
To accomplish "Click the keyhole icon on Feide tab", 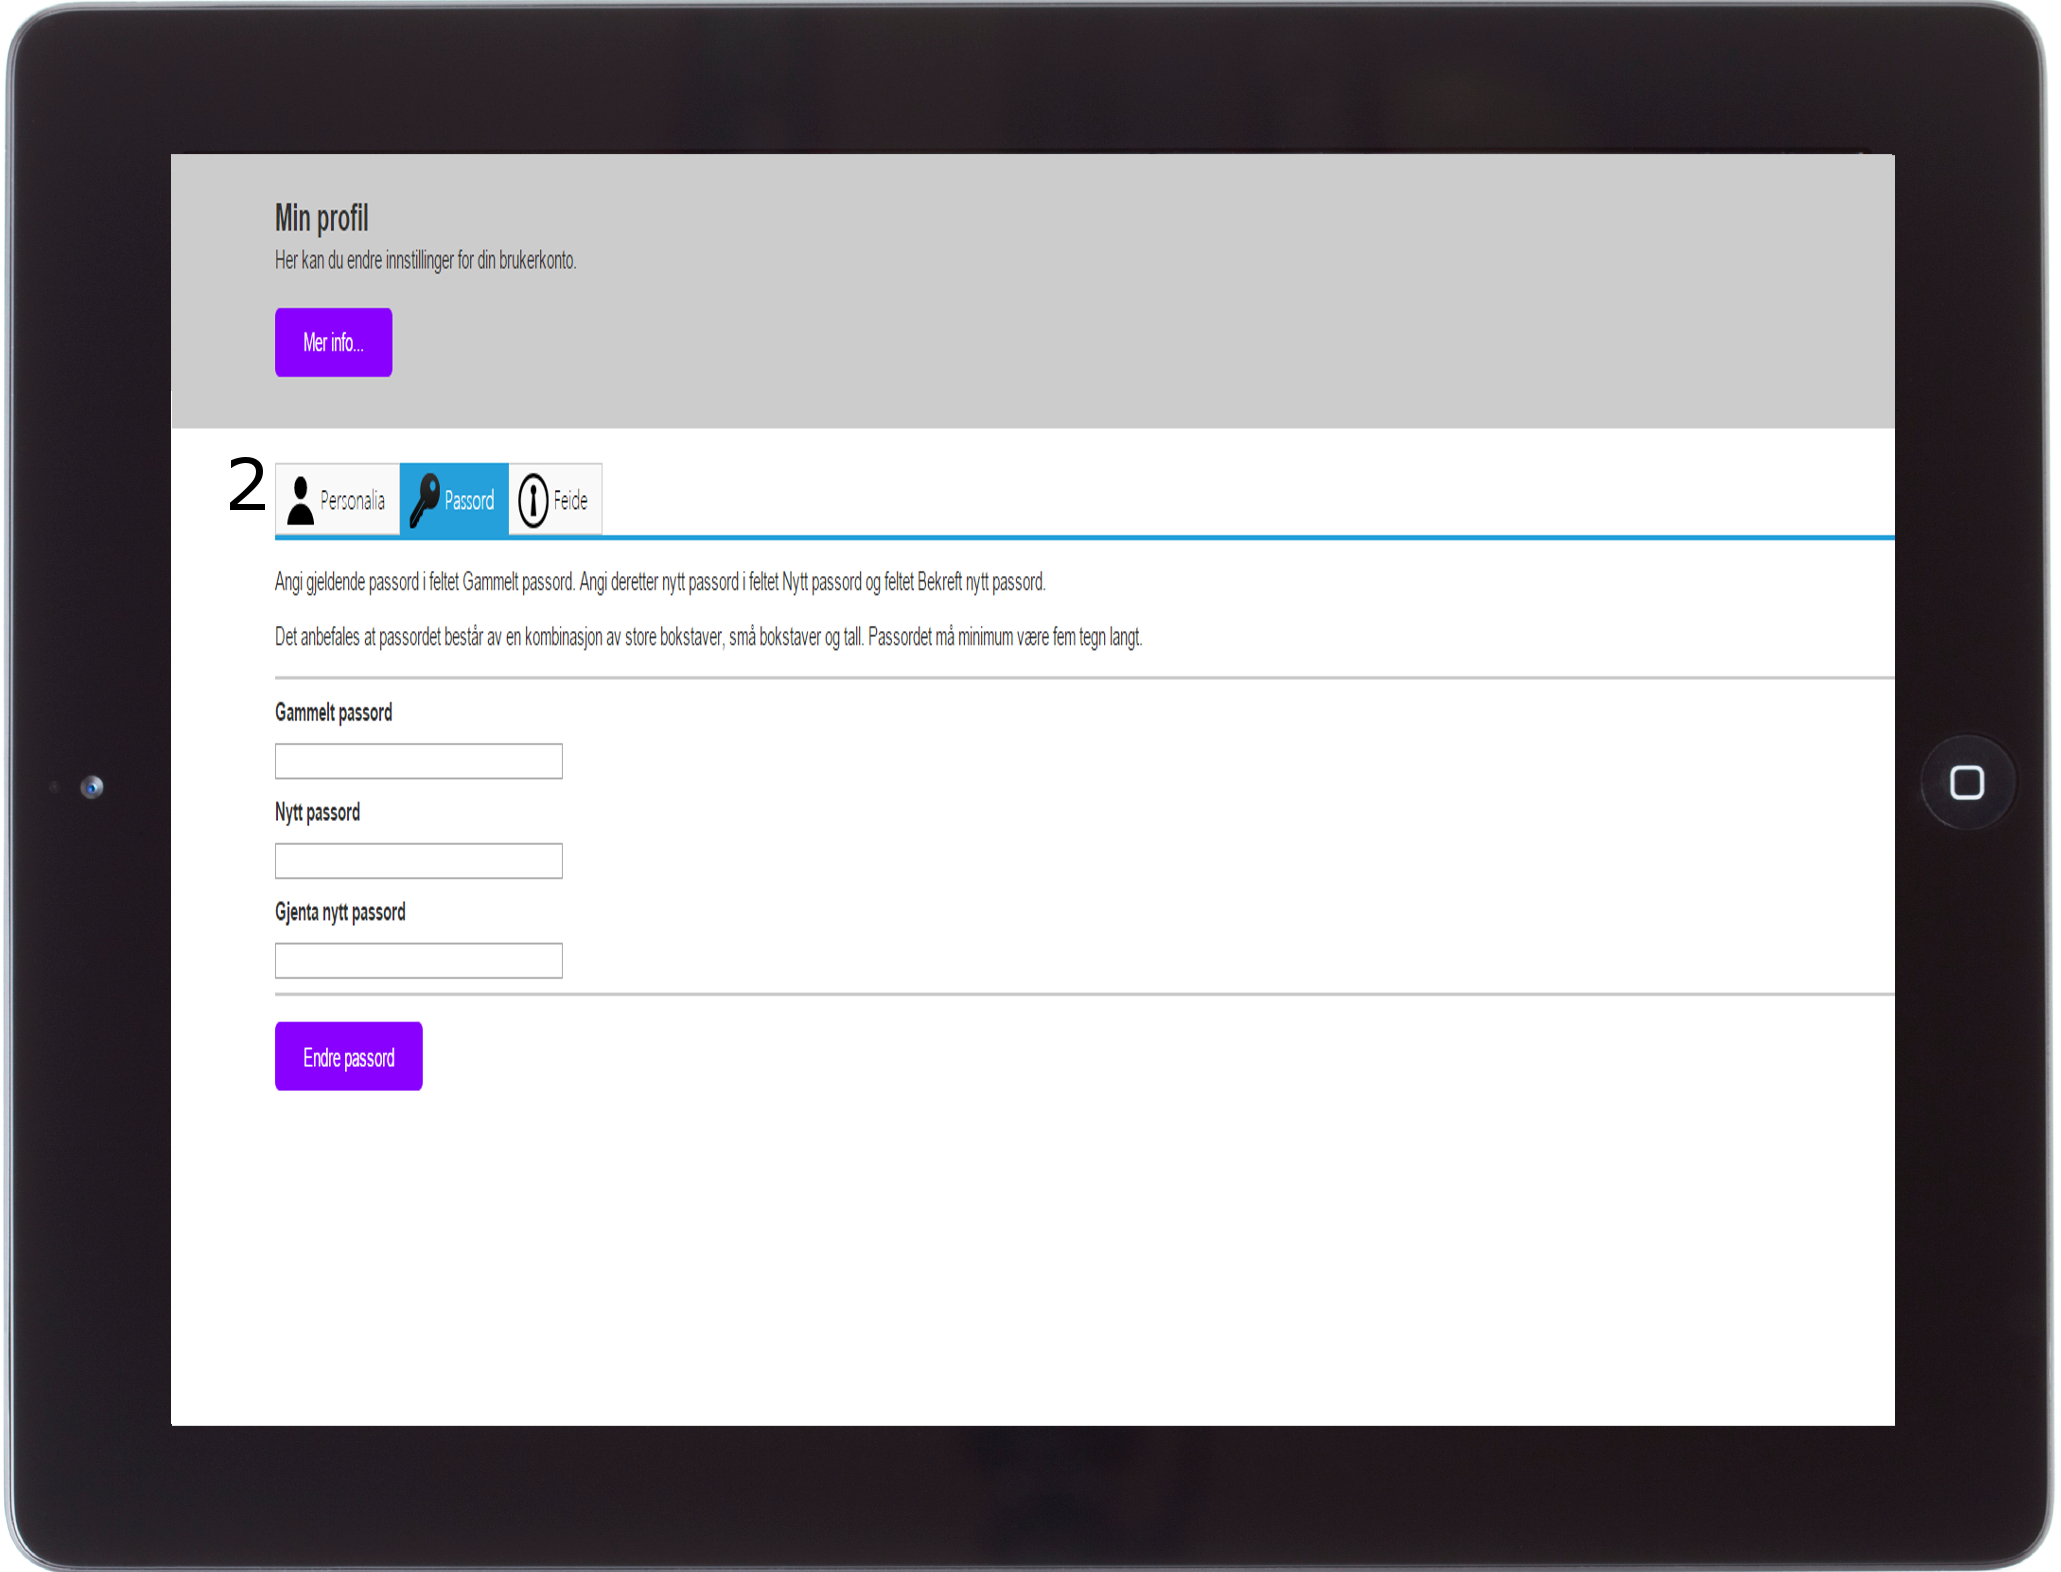I will [533, 500].
